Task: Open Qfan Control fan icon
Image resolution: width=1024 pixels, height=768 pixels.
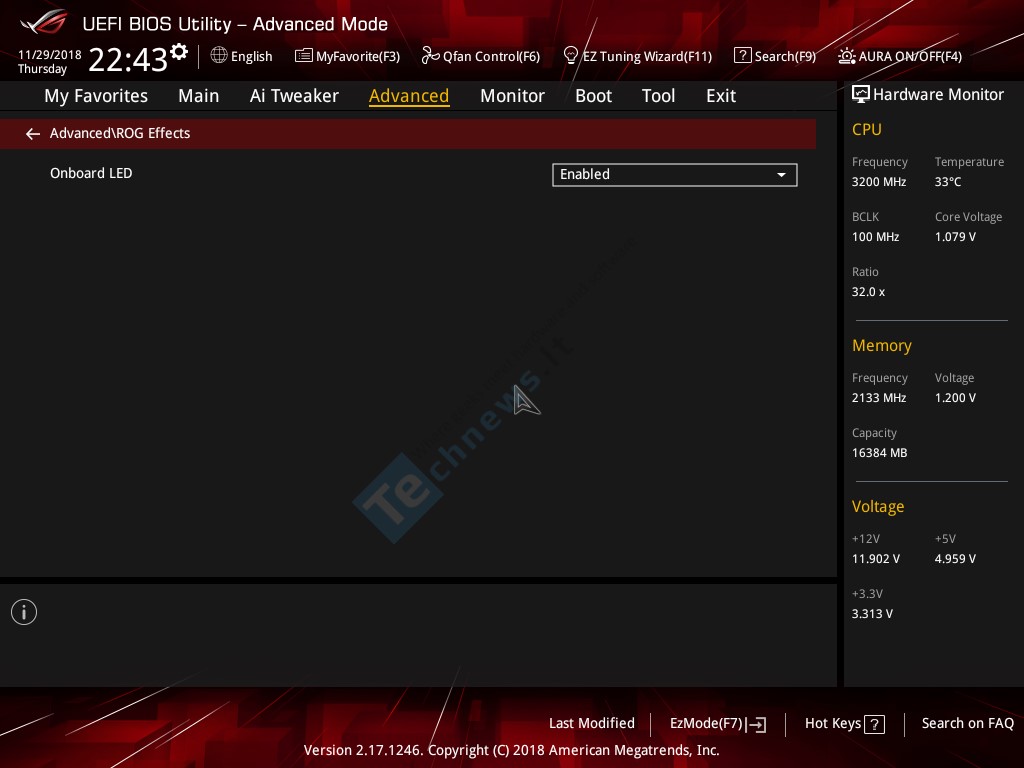Action: 430,56
